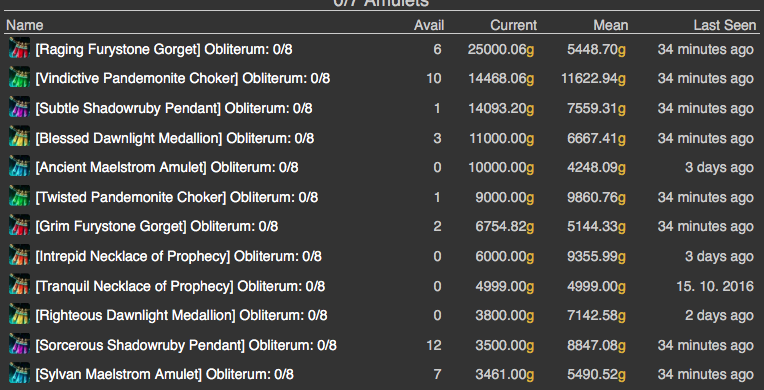The height and width of the screenshot is (390, 764).
Task: Sort by the Avail column header
Action: [x=429, y=25]
